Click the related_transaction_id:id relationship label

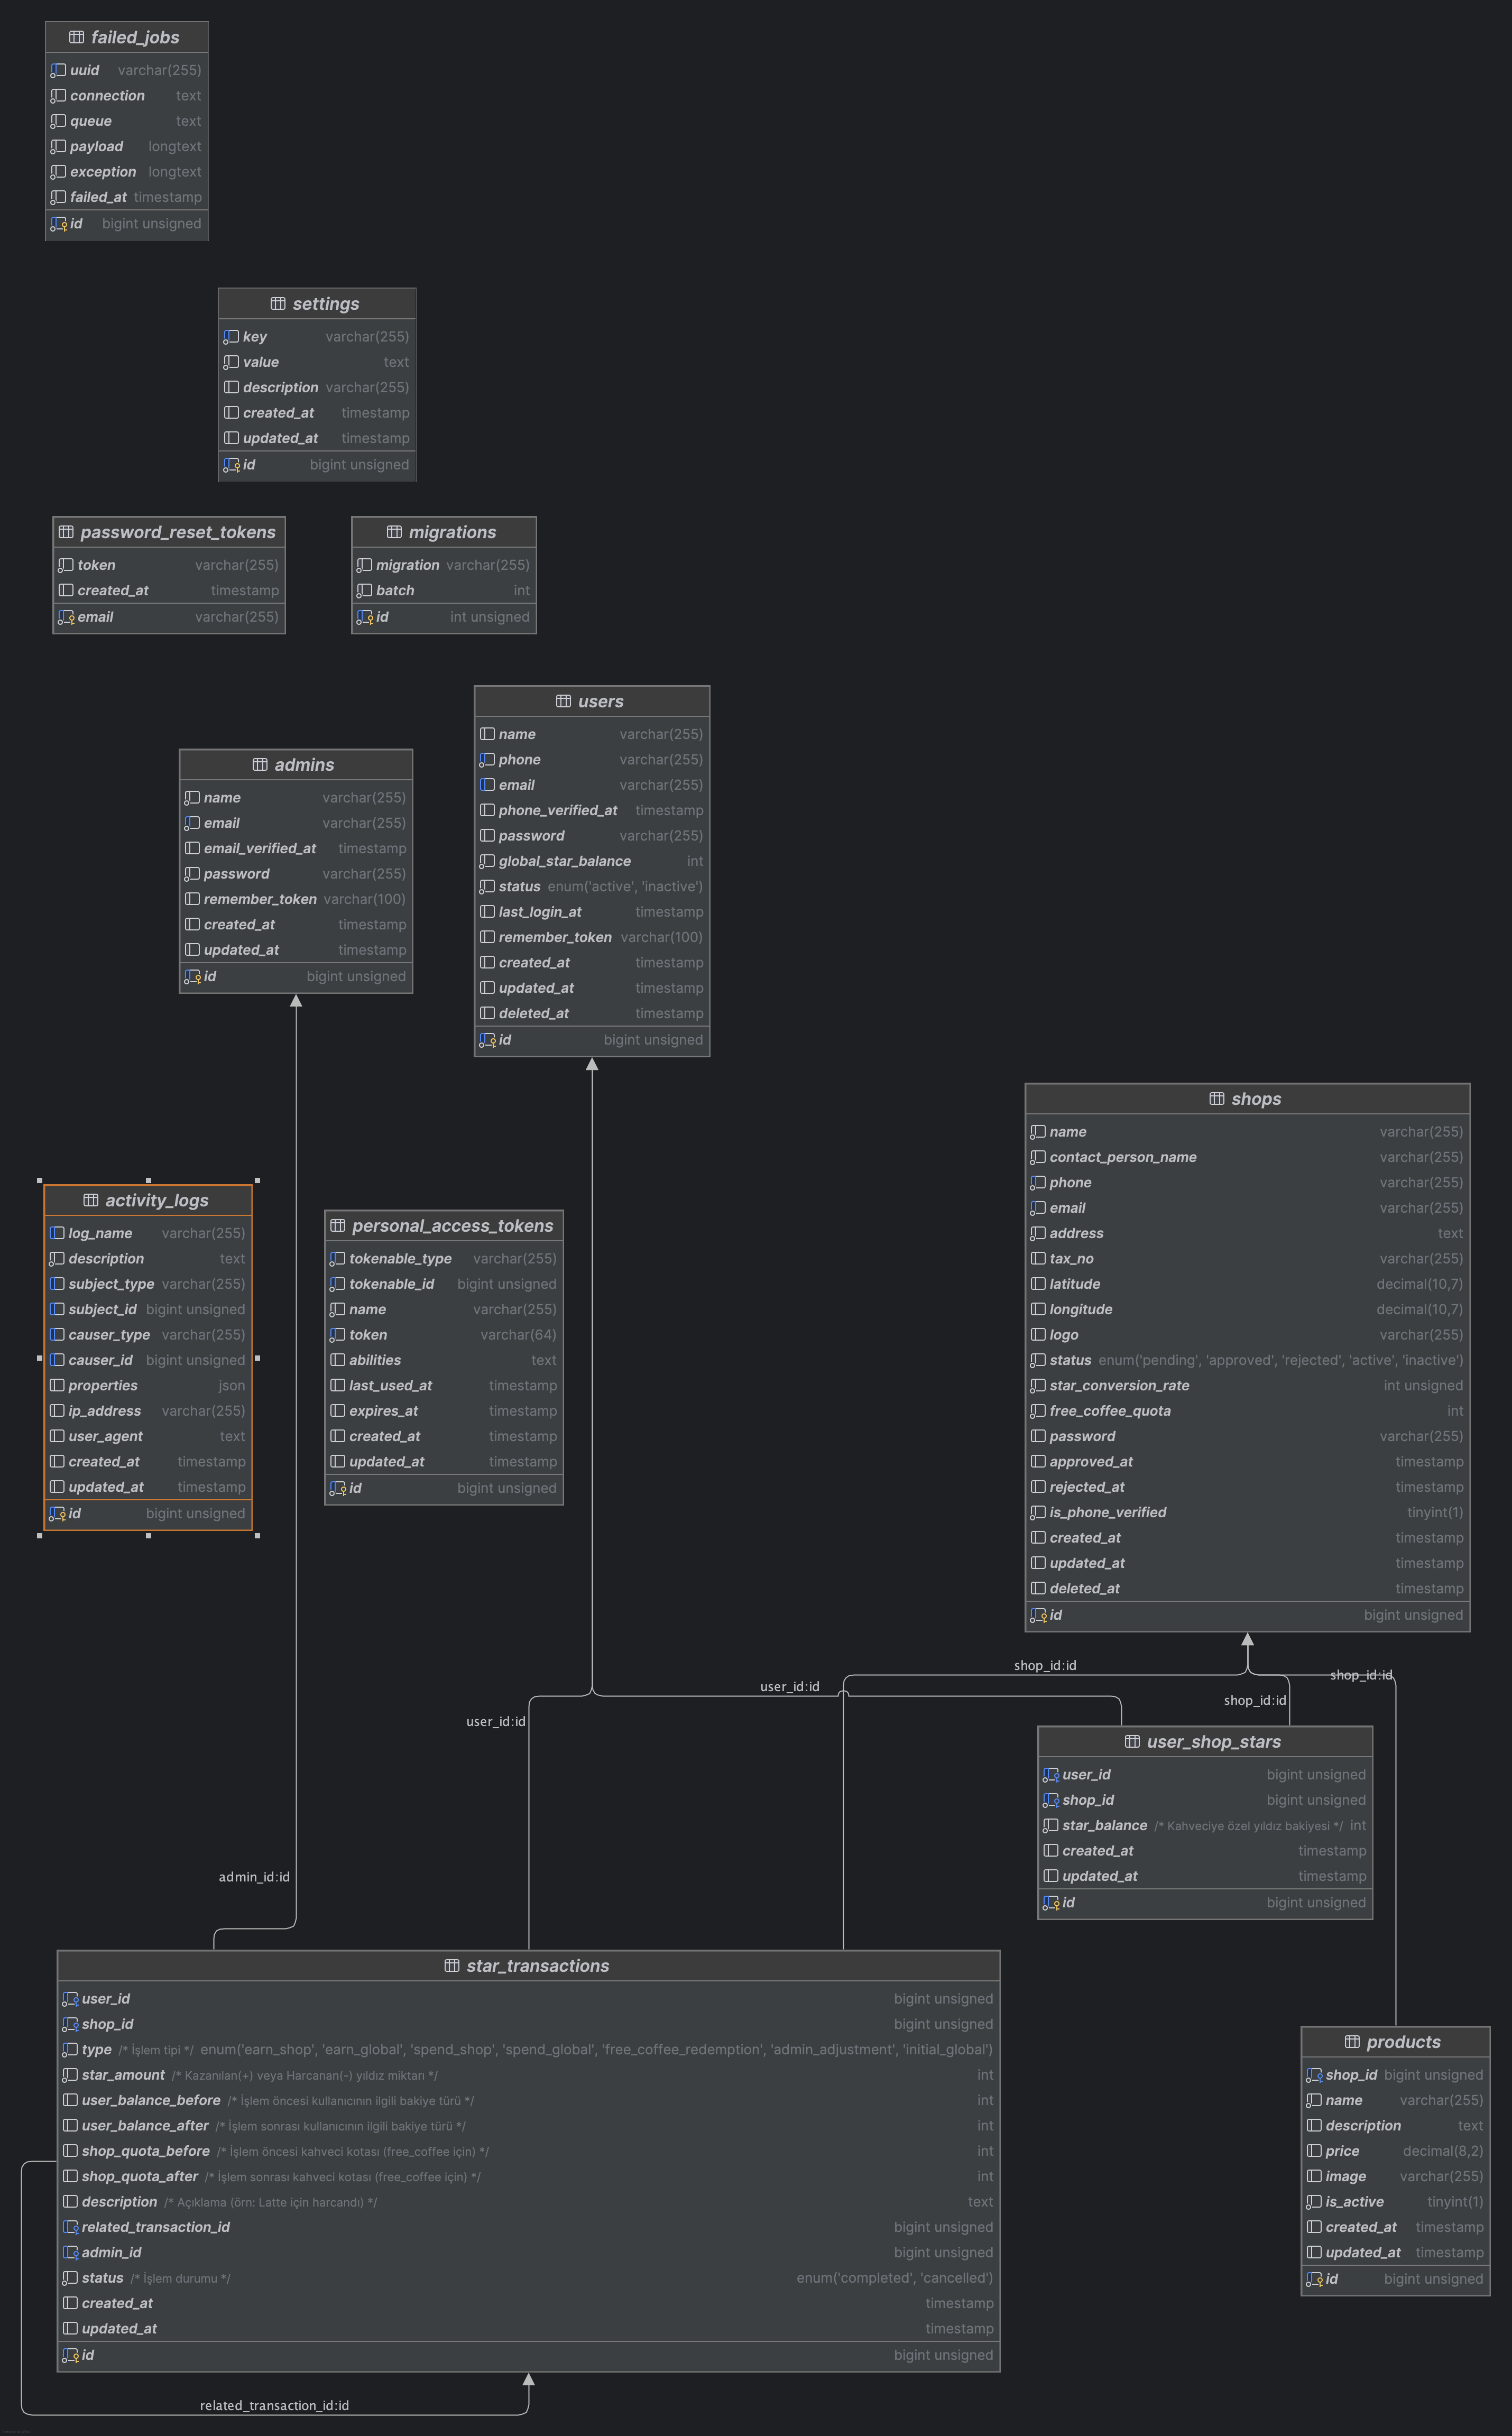pyautogui.click(x=274, y=2405)
